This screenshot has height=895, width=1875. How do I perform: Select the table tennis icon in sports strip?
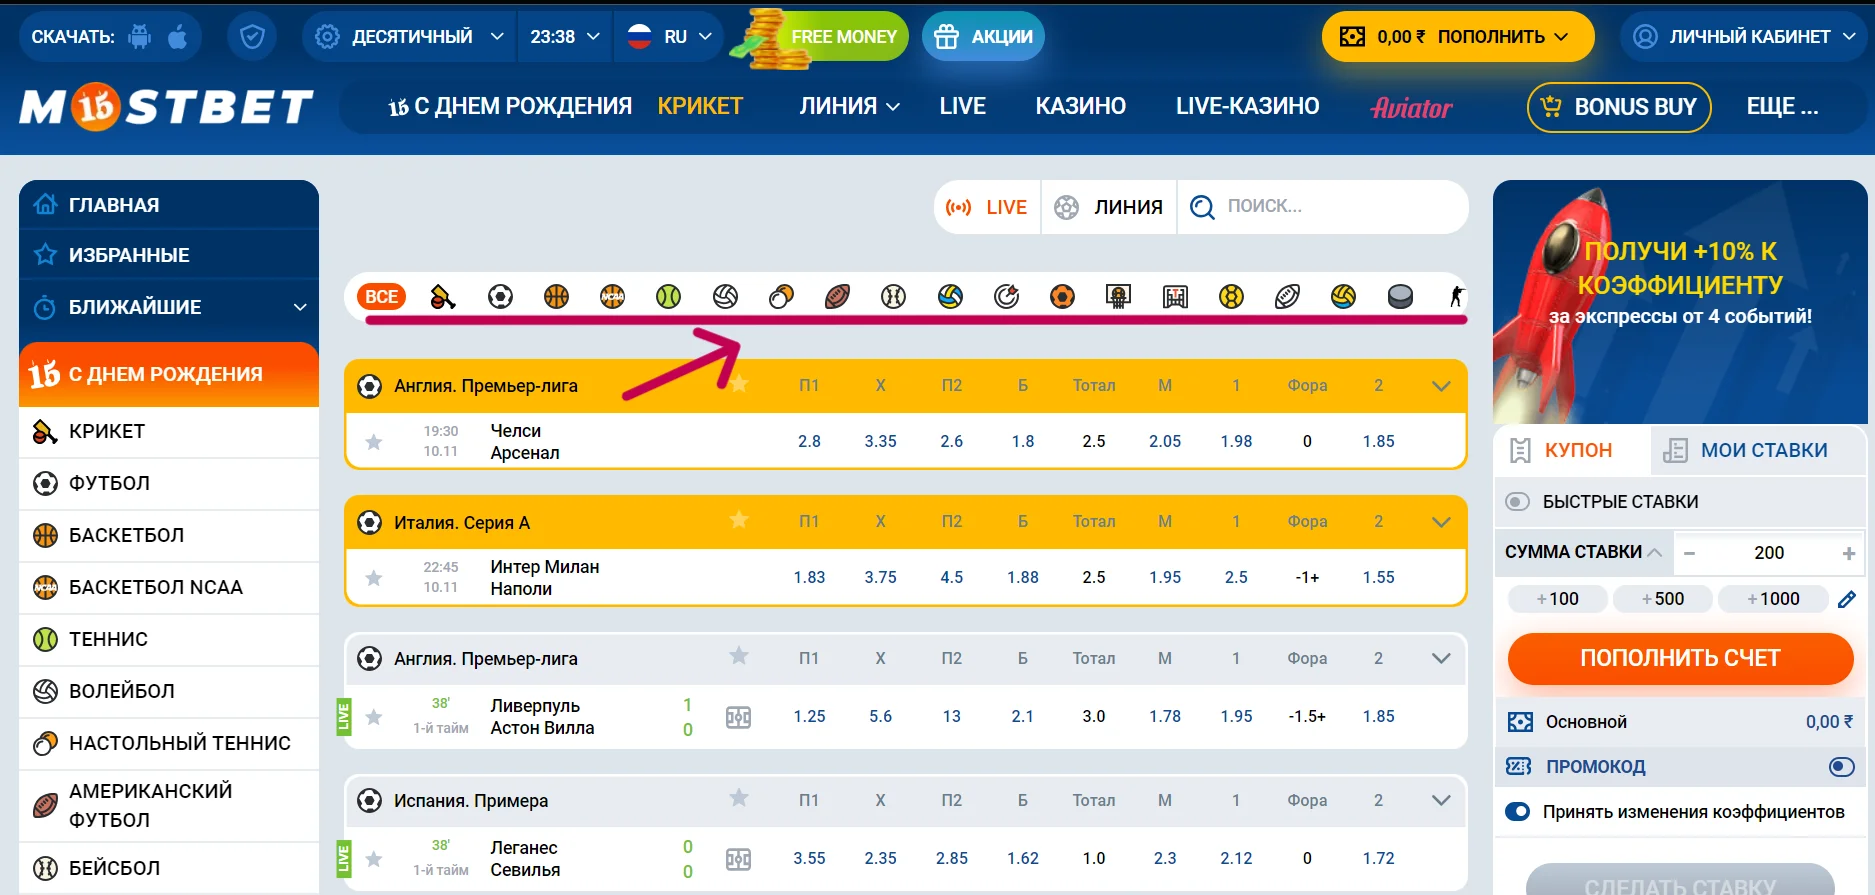(781, 297)
